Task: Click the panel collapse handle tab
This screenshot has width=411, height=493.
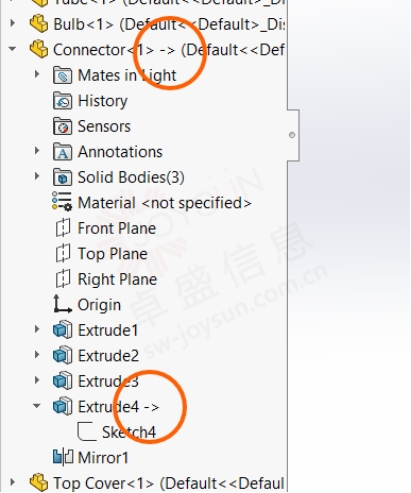Action: point(293,135)
